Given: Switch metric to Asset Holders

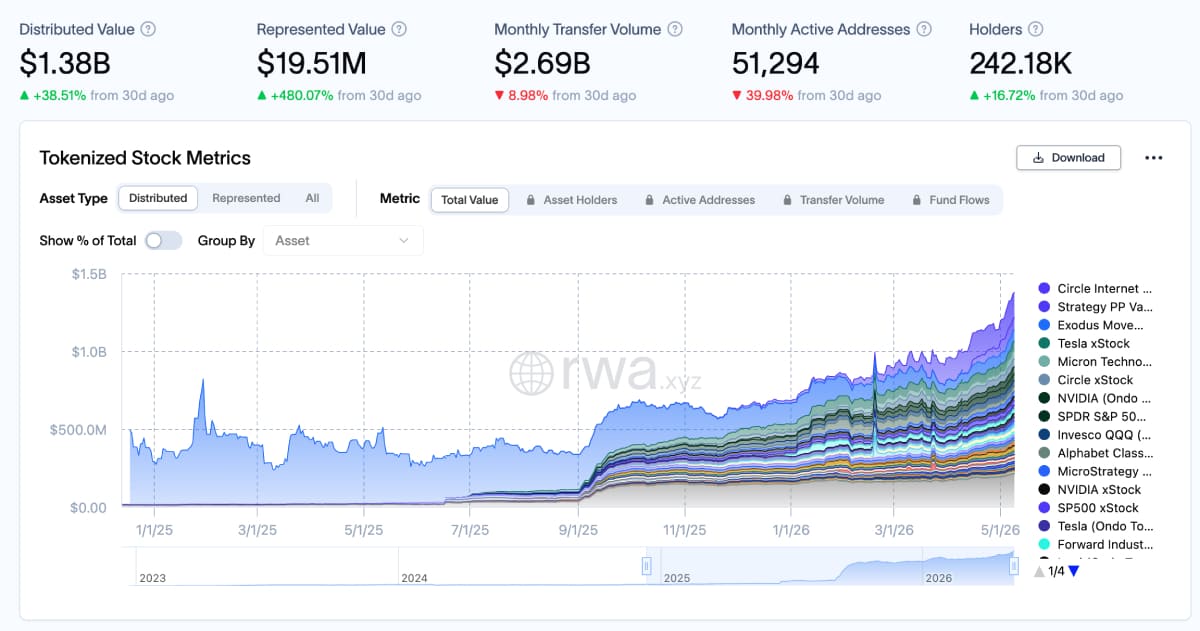Looking at the screenshot, I should pyautogui.click(x=570, y=200).
